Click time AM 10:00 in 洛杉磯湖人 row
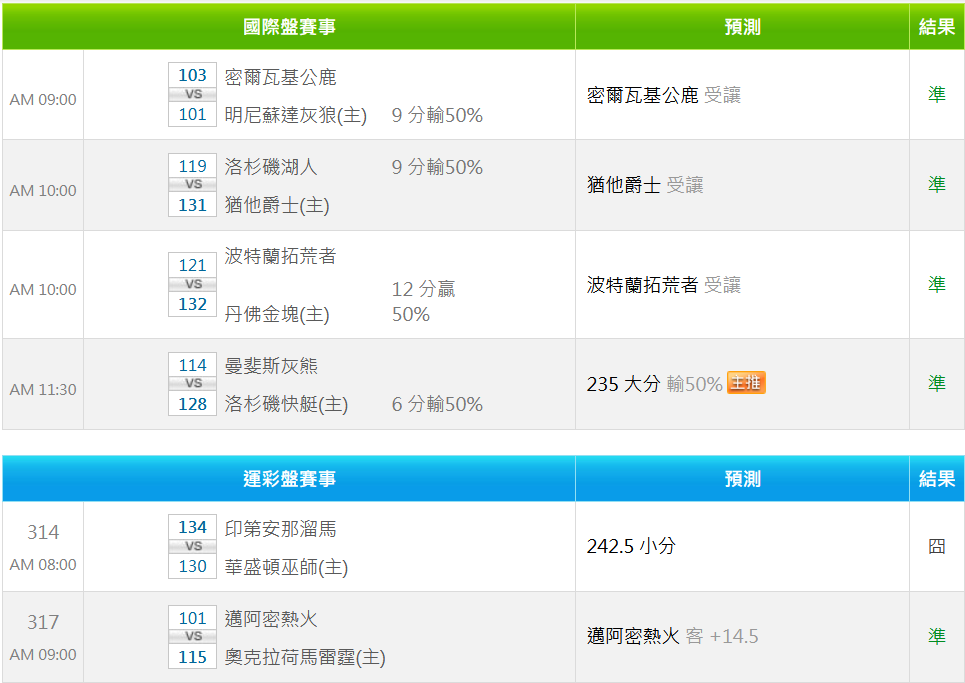This screenshot has width=965, height=683. coord(43,191)
